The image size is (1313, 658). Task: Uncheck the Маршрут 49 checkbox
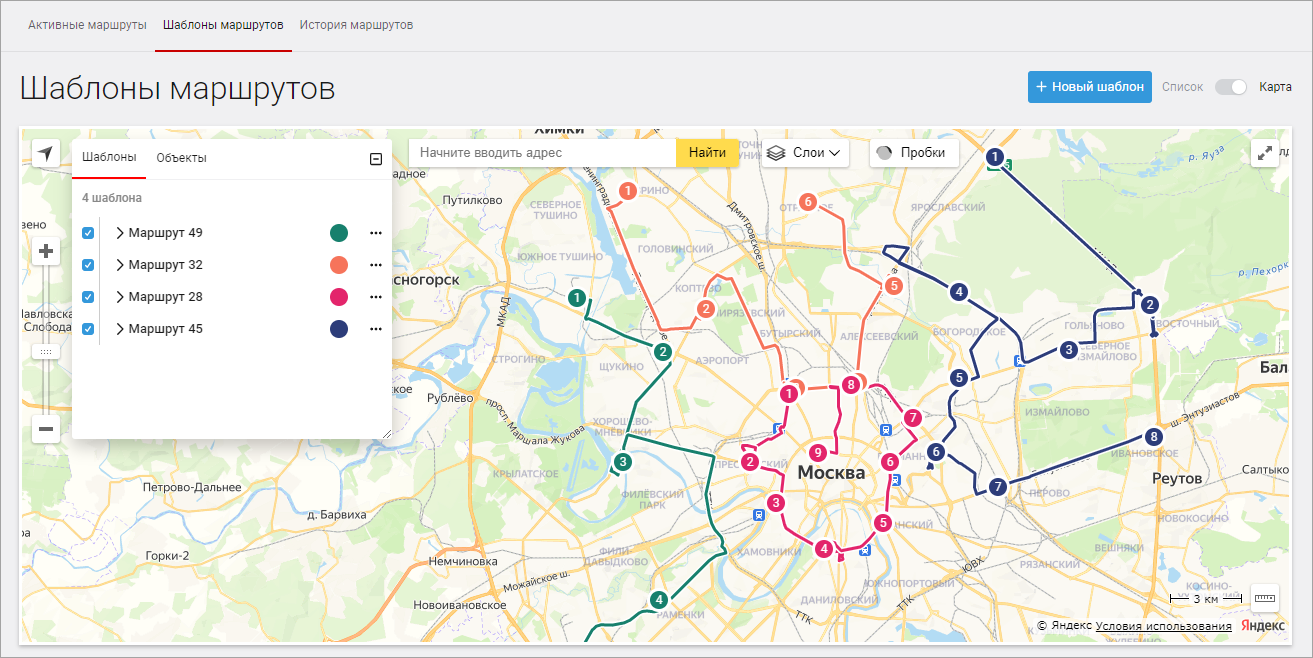88,233
